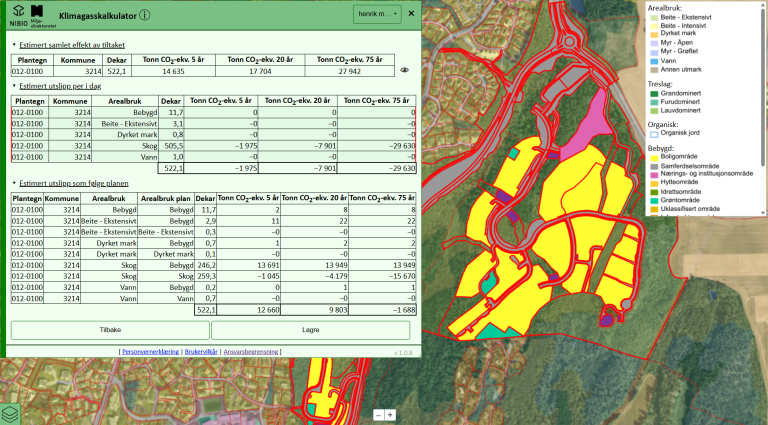Zoom out the map with minus button
This screenshot has height=425, width=768.
[378, 414]
